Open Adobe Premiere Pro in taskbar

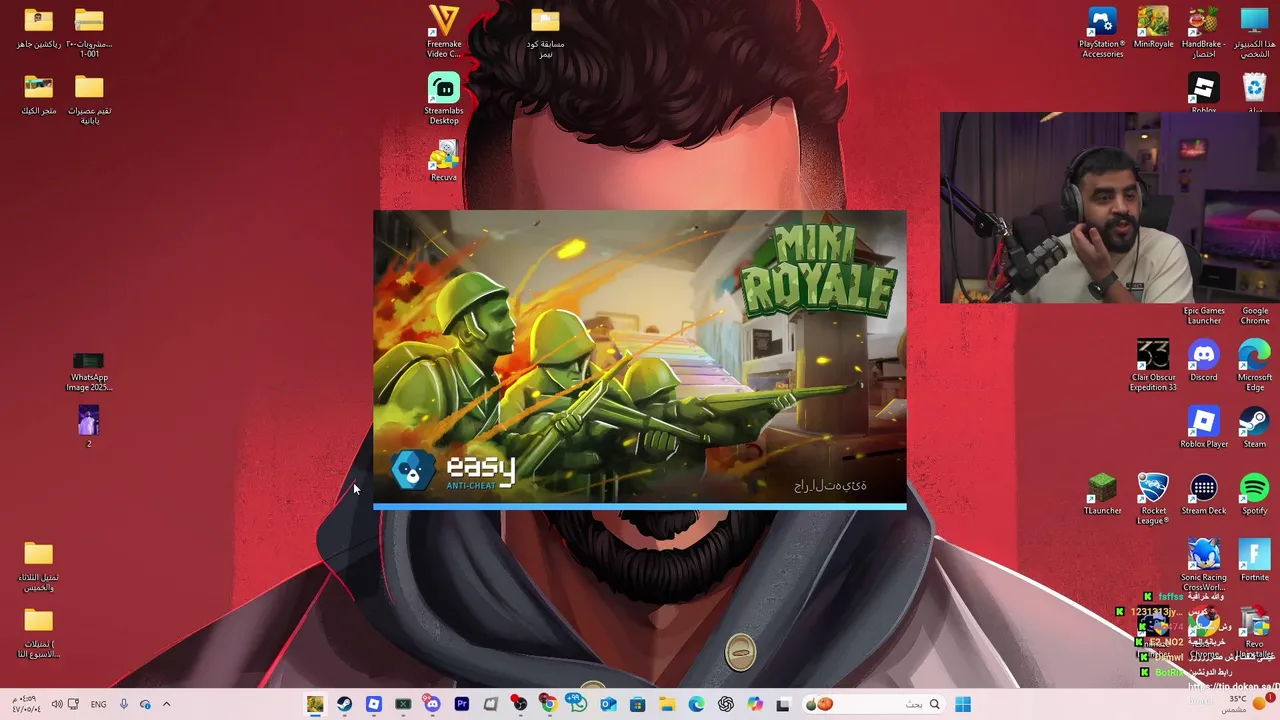[461, 704]
